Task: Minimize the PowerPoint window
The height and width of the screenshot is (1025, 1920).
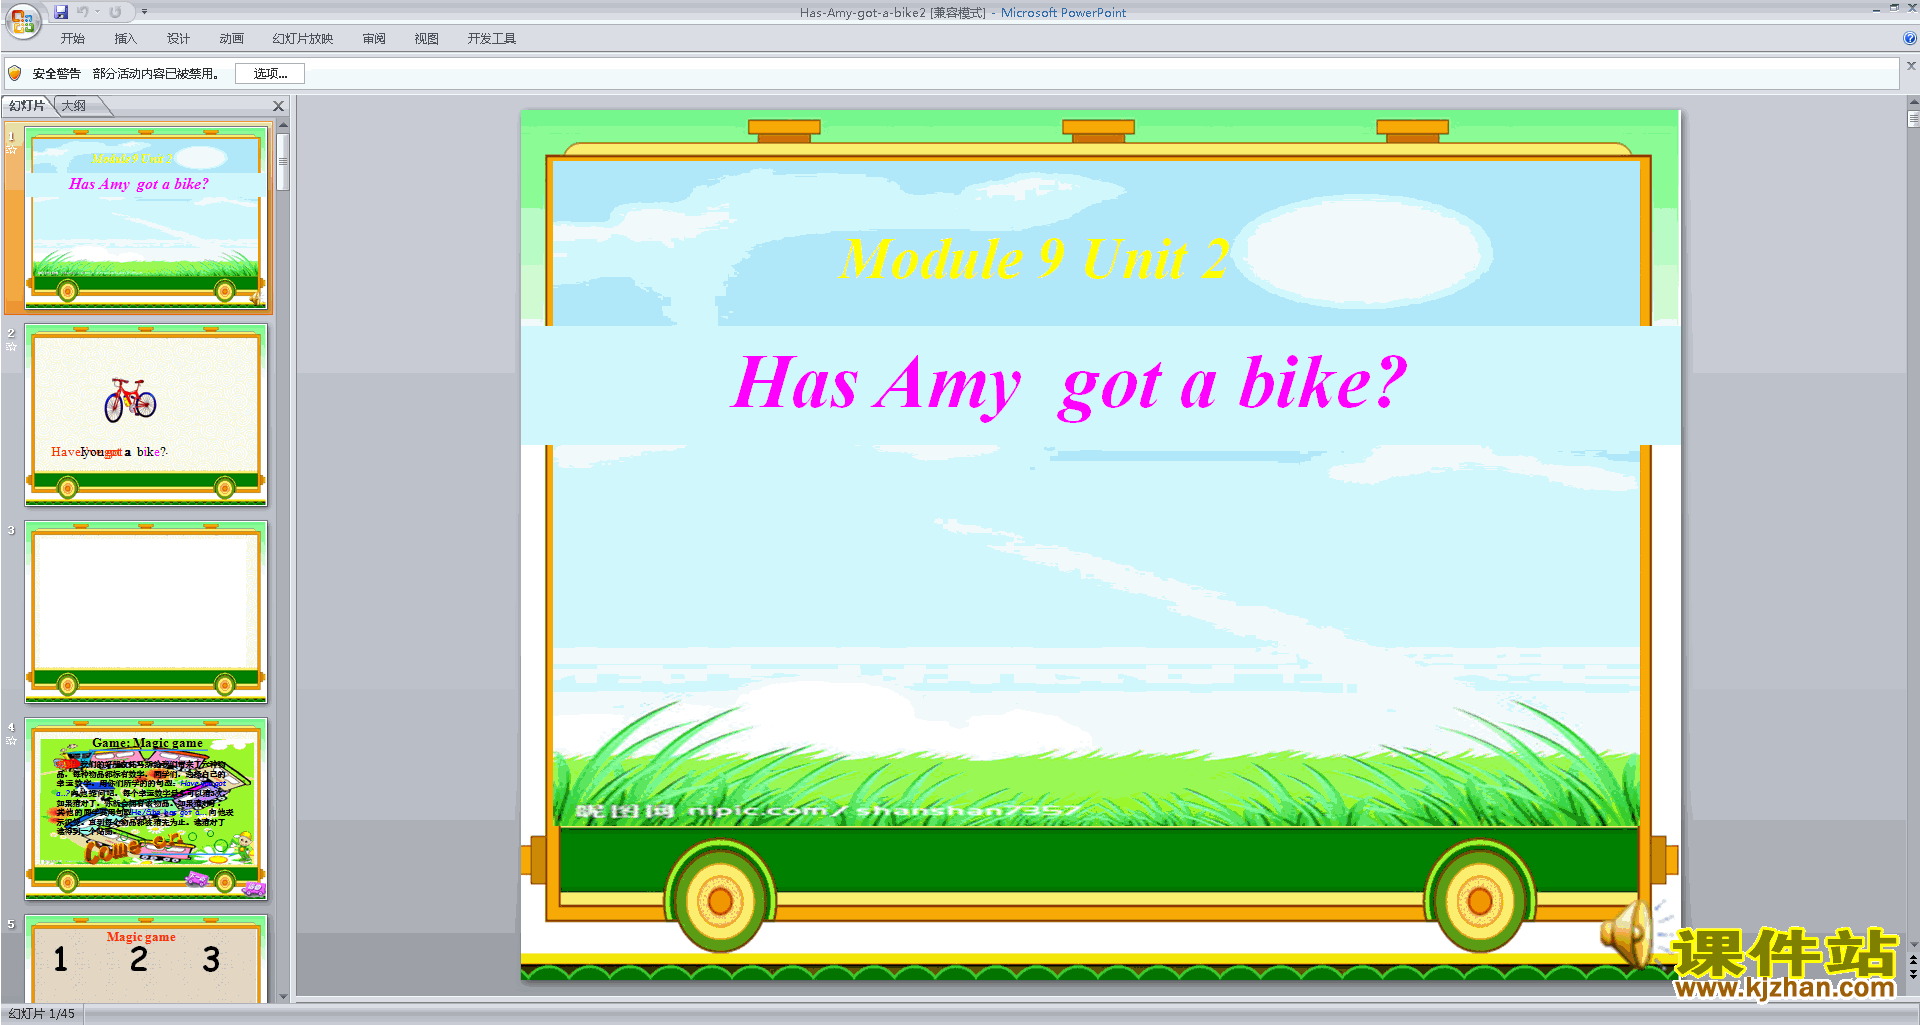Action: pyautogui.click(x=1876, y=9)
